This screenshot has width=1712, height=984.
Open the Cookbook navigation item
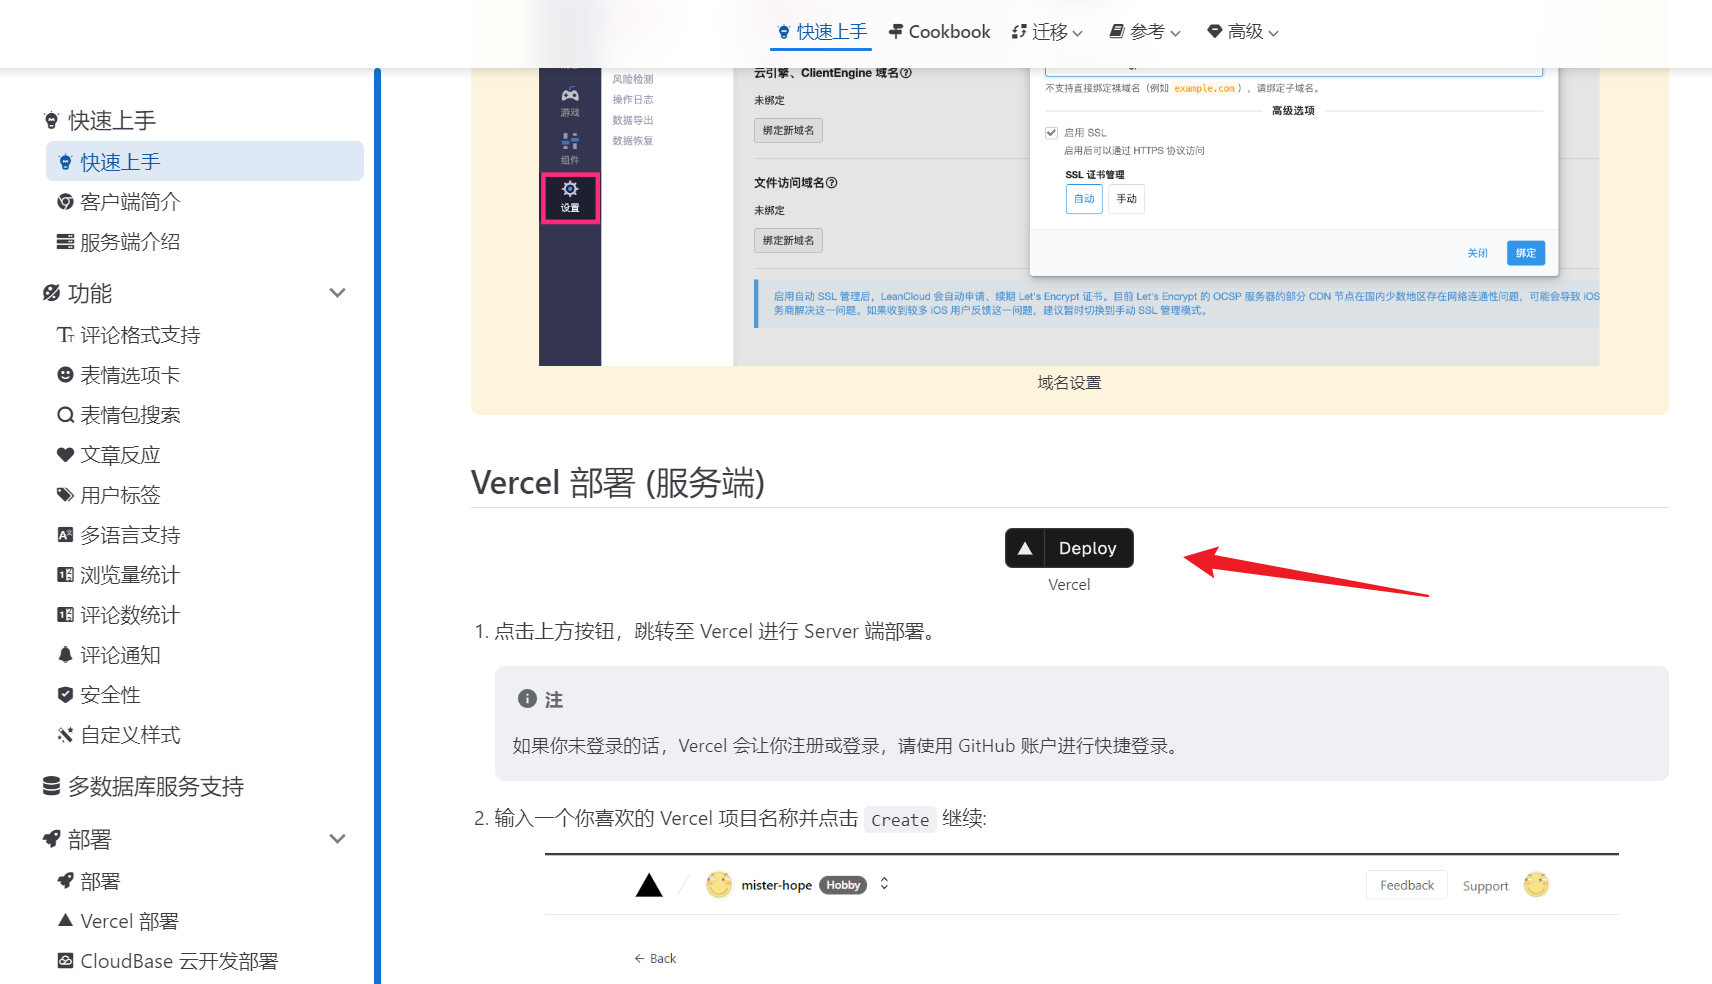click(939, 32)
